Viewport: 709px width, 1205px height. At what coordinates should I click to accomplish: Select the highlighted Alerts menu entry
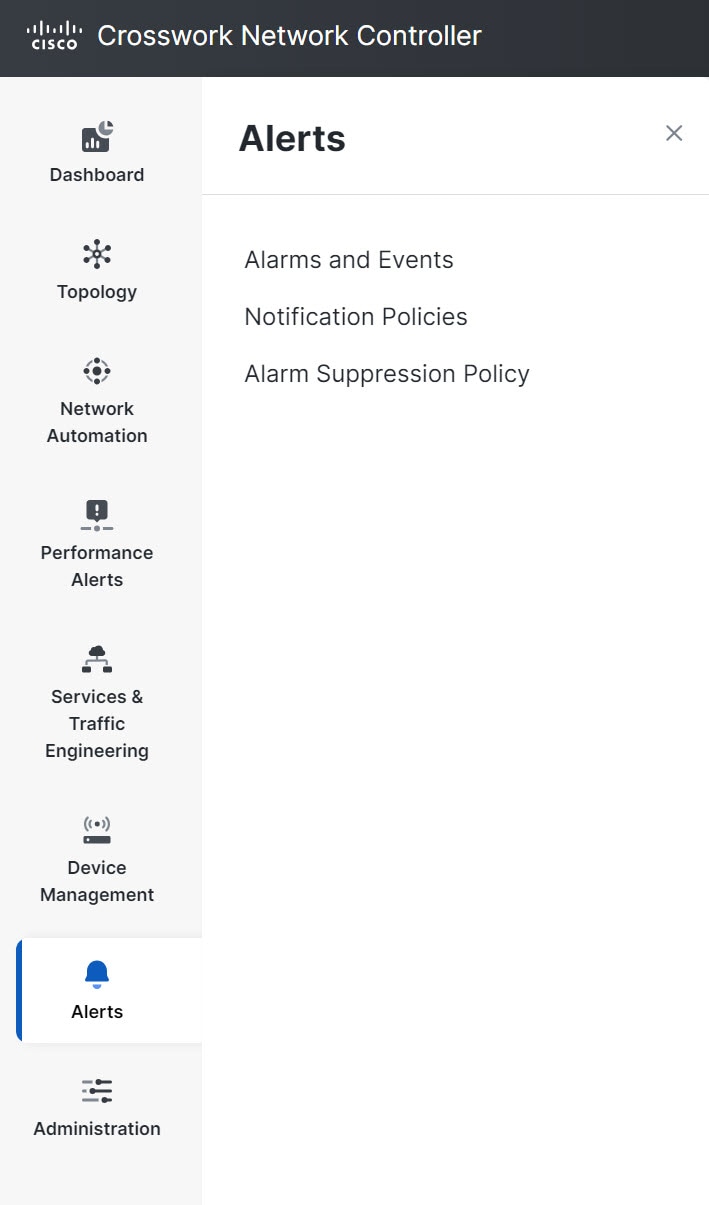pos(96,990)
